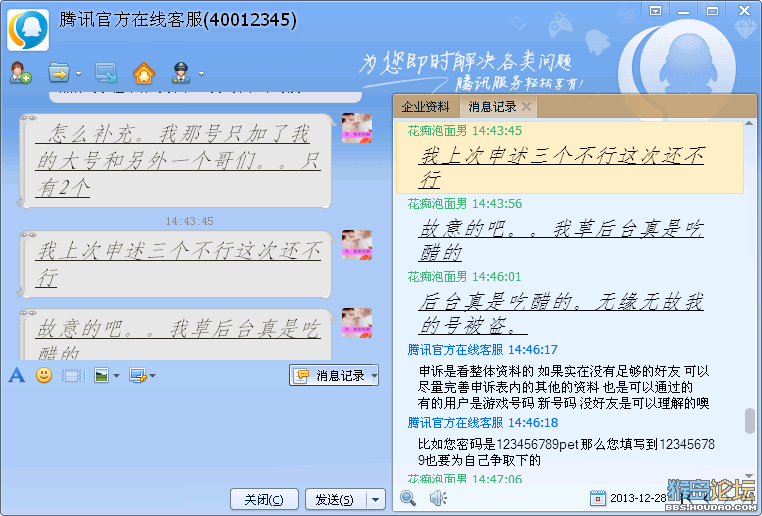Click the send file folder icon
The width and height of the screenshot is (762, 516).
click(x=59, y=73)
